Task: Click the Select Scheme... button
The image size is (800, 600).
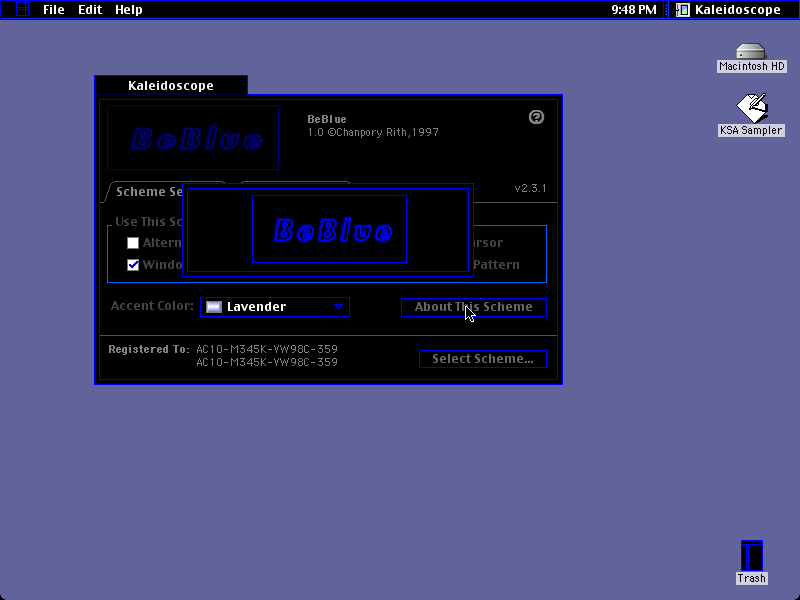Action: [483, 359]
